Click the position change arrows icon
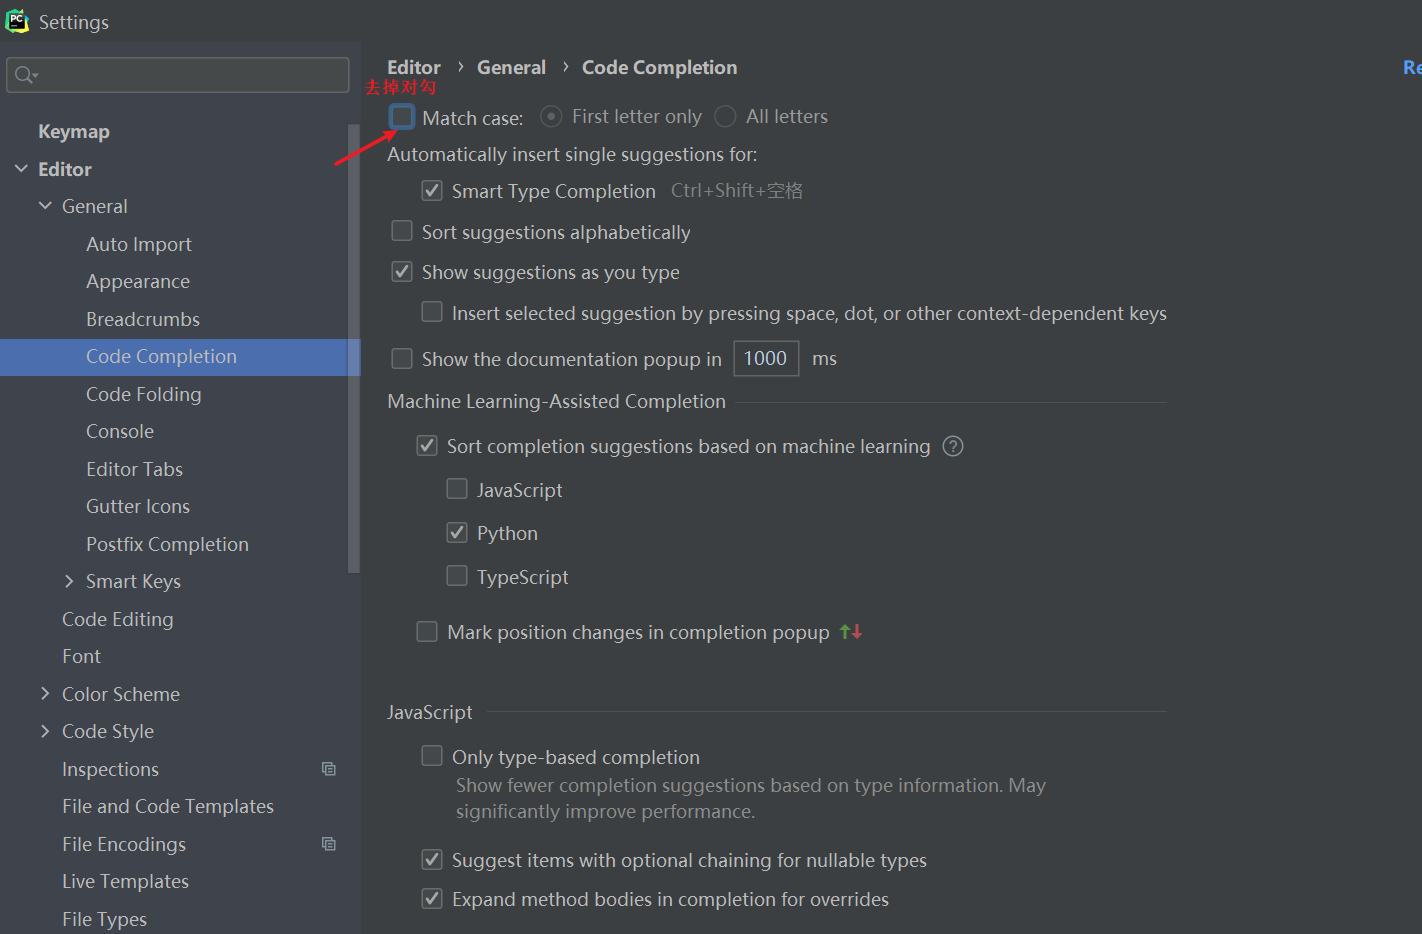Viewport: 1422px width, 934px height. click(851, 632)
